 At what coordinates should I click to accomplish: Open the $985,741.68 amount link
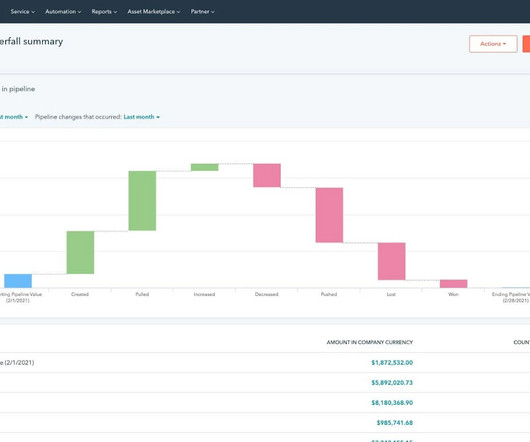(395, 422)
